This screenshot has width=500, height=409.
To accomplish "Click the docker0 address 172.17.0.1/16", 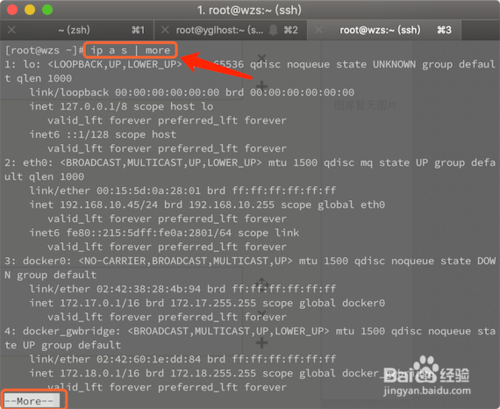I will [x=99, y=303].
